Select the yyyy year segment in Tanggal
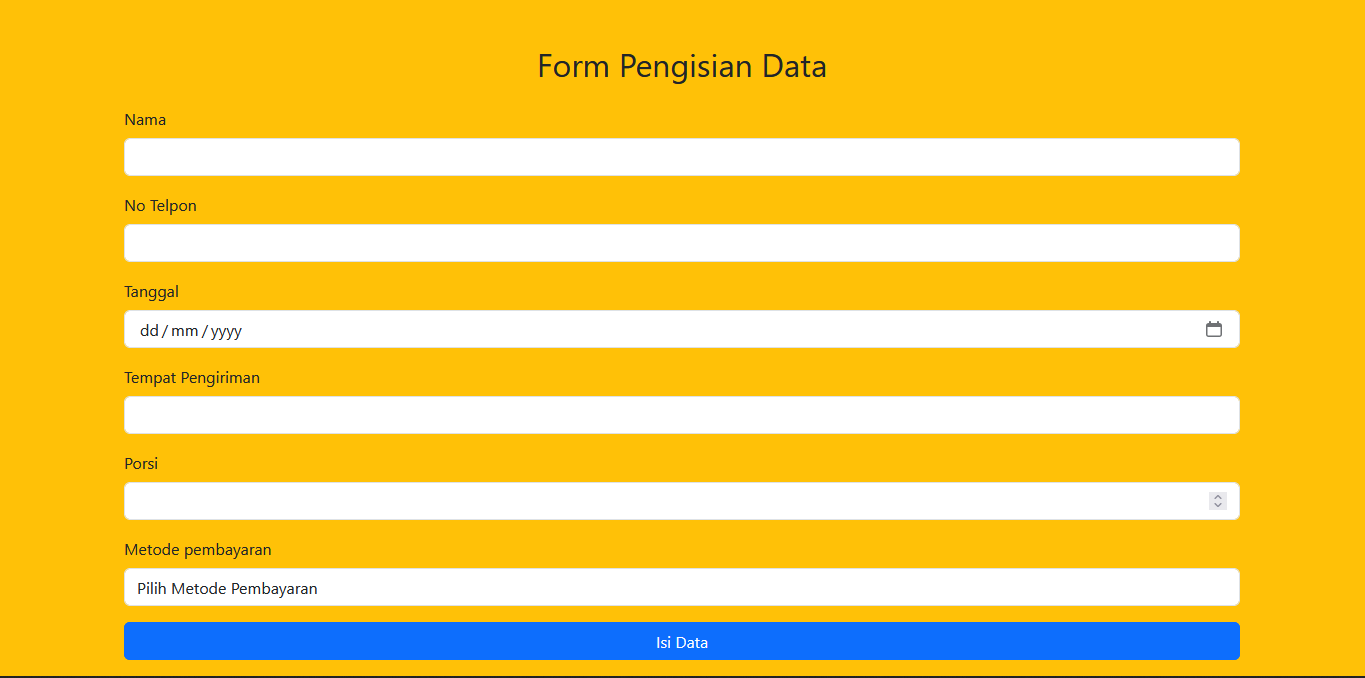This screenshot has width=1365, height=678. pyautogui.click(x=226, y=330)
